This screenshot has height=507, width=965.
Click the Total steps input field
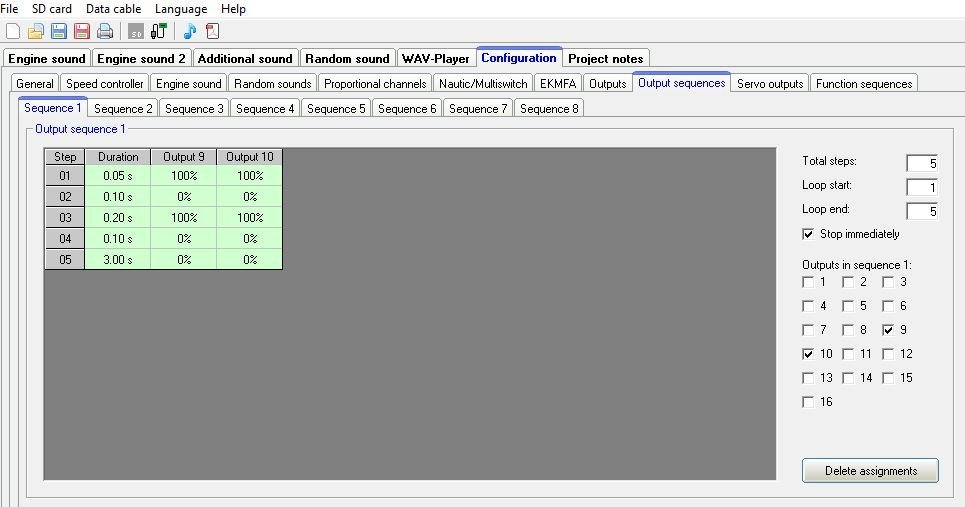click(922, 163)
